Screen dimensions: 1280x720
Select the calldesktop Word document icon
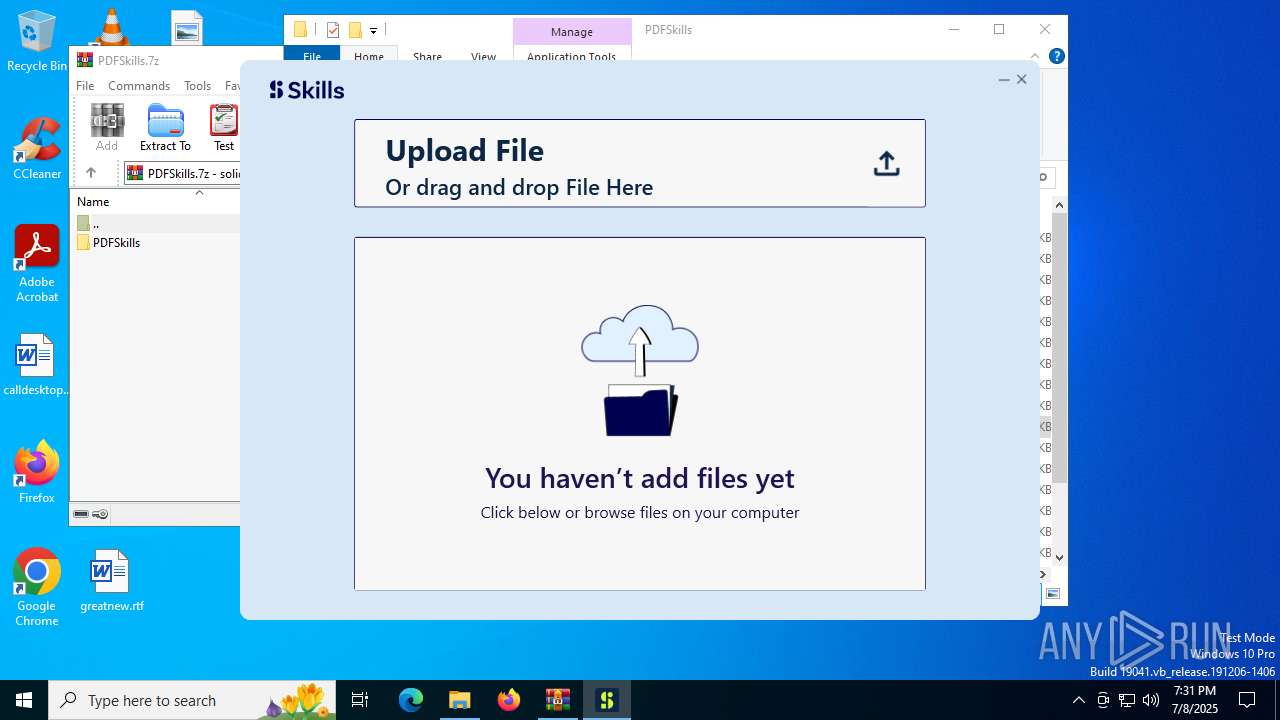click(x=36, y=365)
